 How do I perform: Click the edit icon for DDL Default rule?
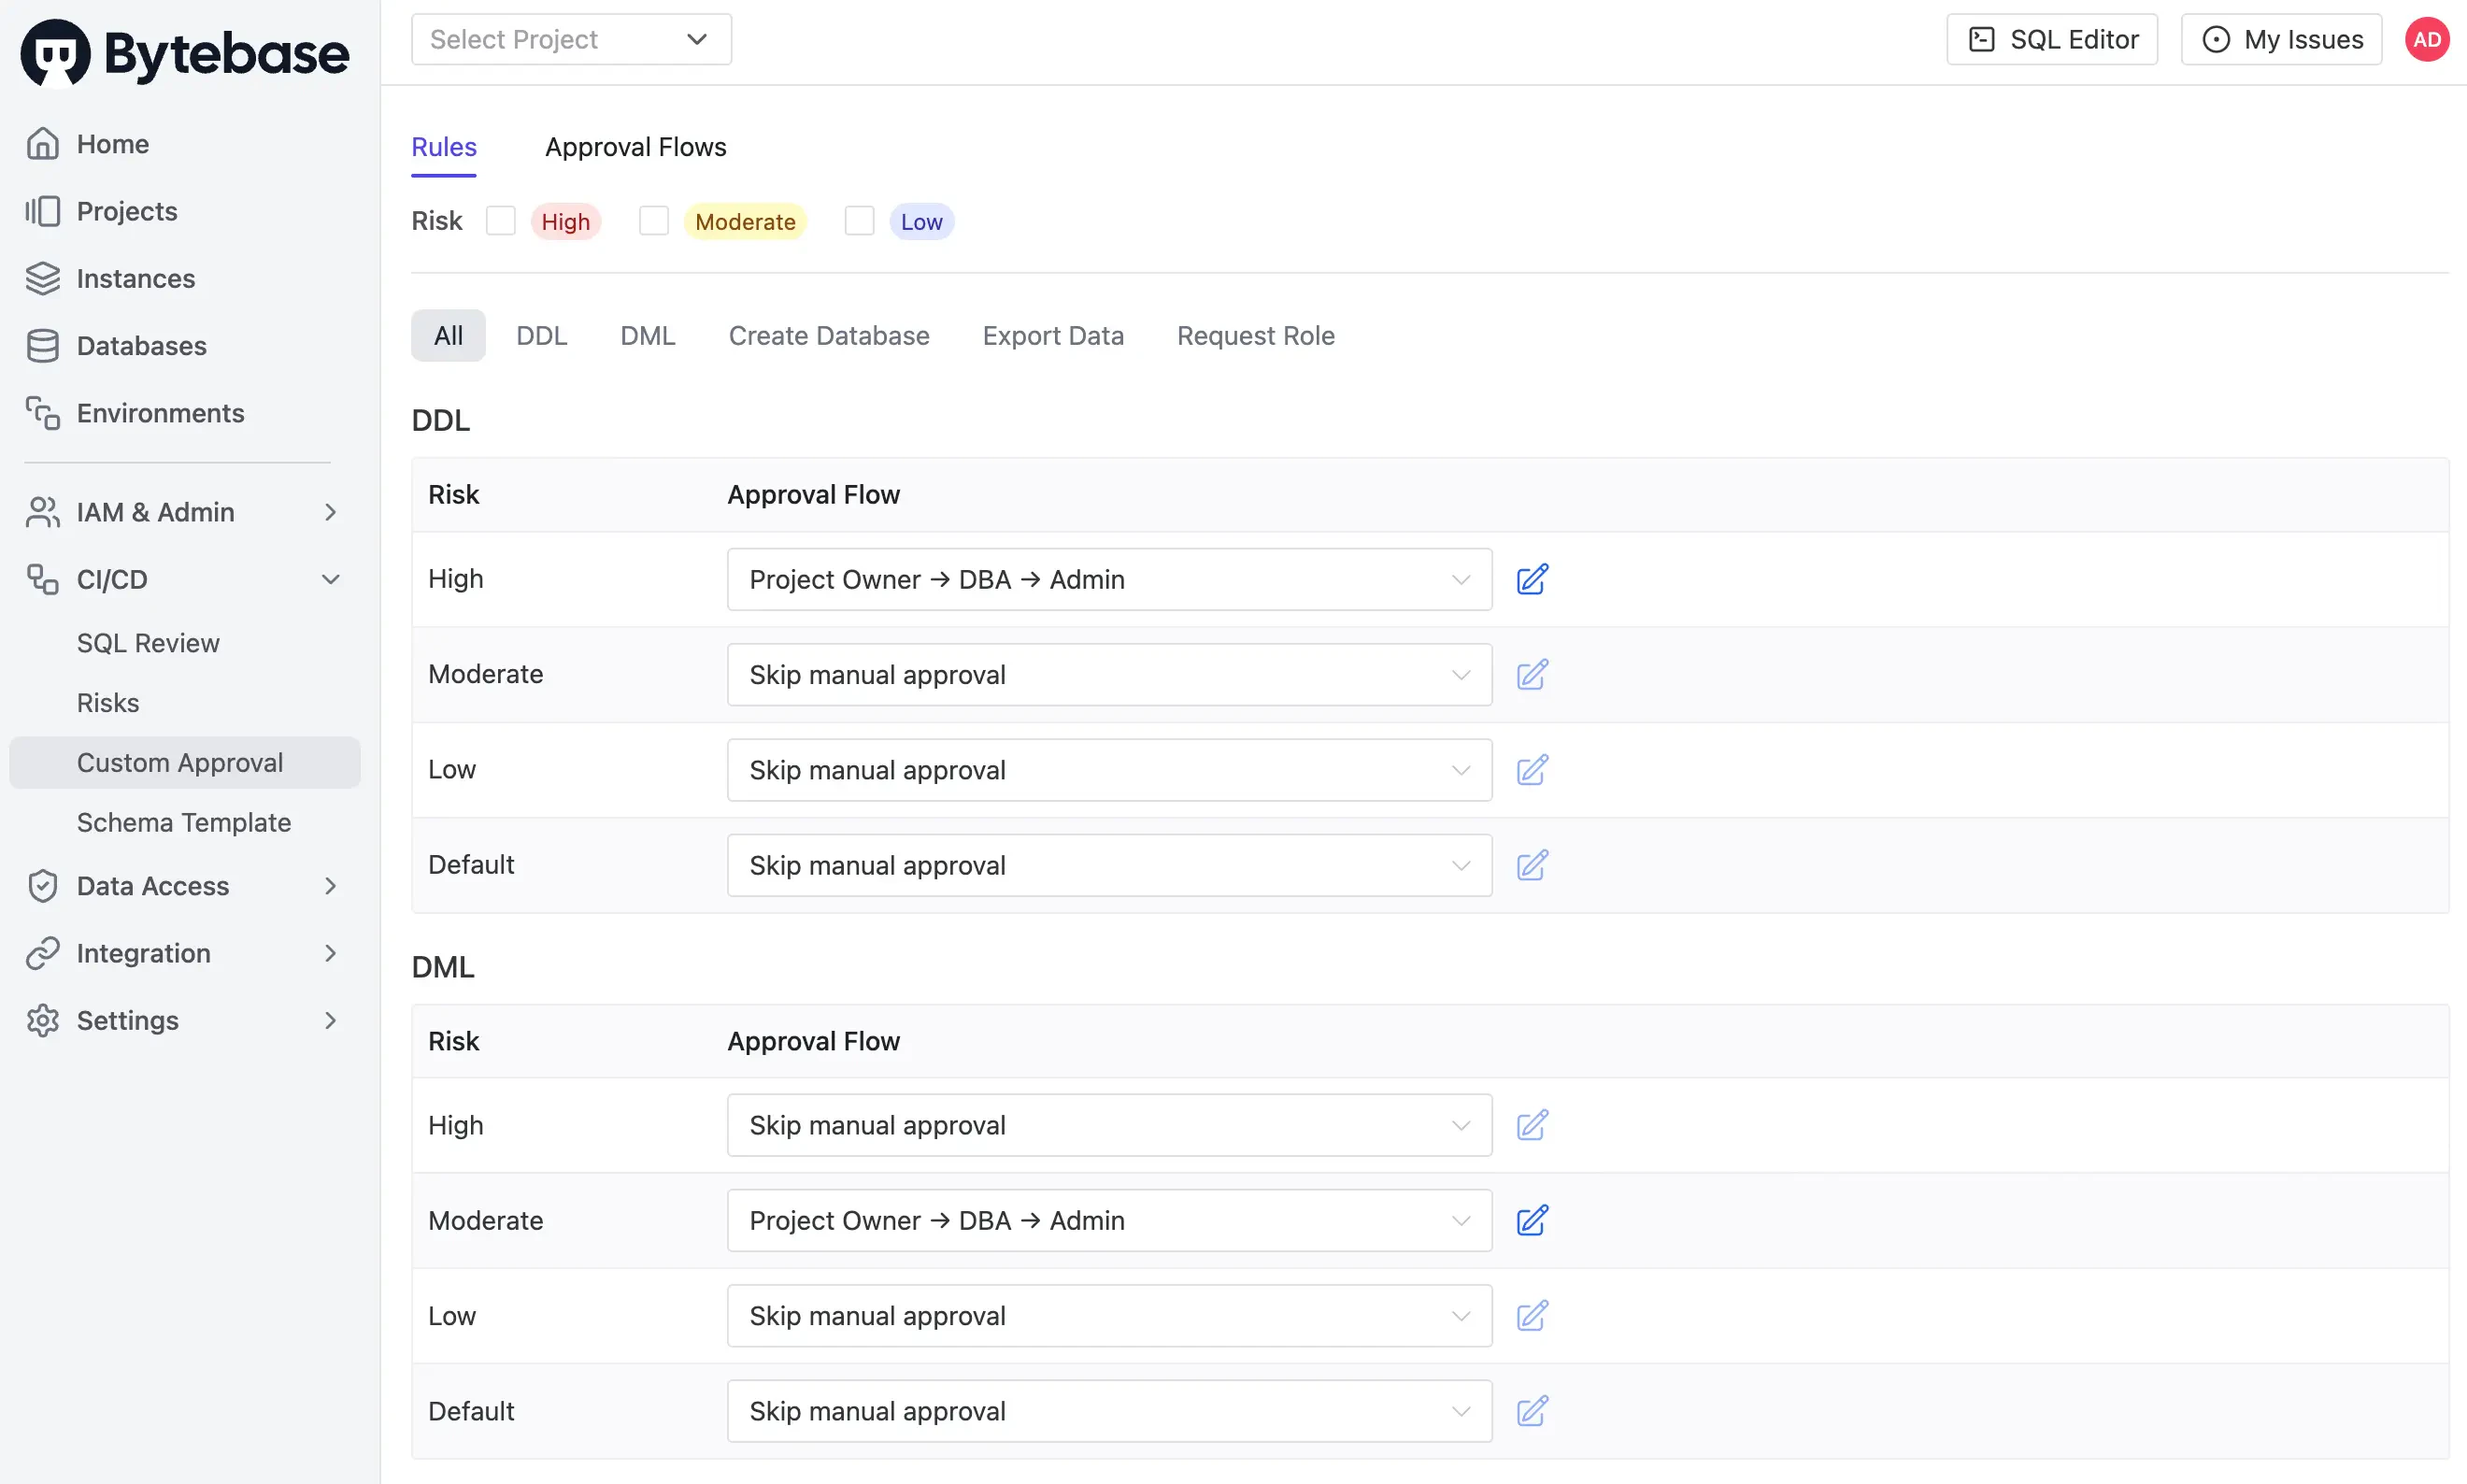(1531, 865)
